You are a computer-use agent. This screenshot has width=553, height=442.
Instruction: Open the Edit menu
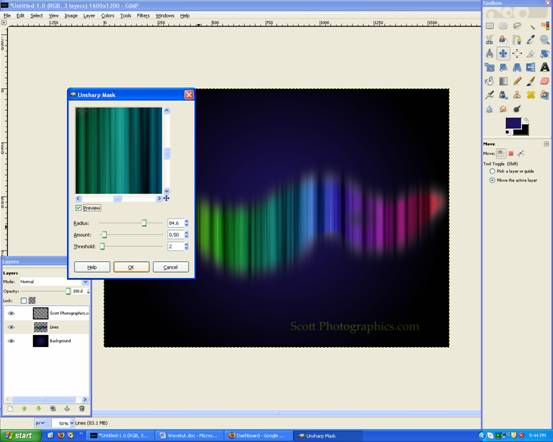coord(20,16)
